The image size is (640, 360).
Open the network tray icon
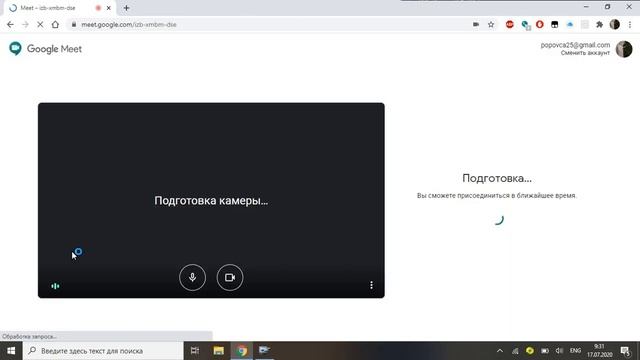click(515, 351)
